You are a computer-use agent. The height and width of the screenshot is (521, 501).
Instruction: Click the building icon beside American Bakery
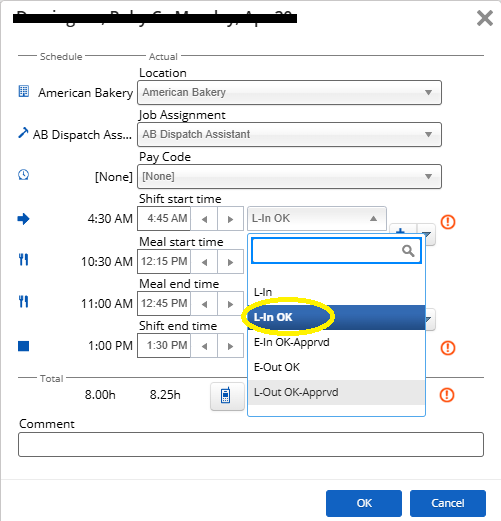point(24,91)
